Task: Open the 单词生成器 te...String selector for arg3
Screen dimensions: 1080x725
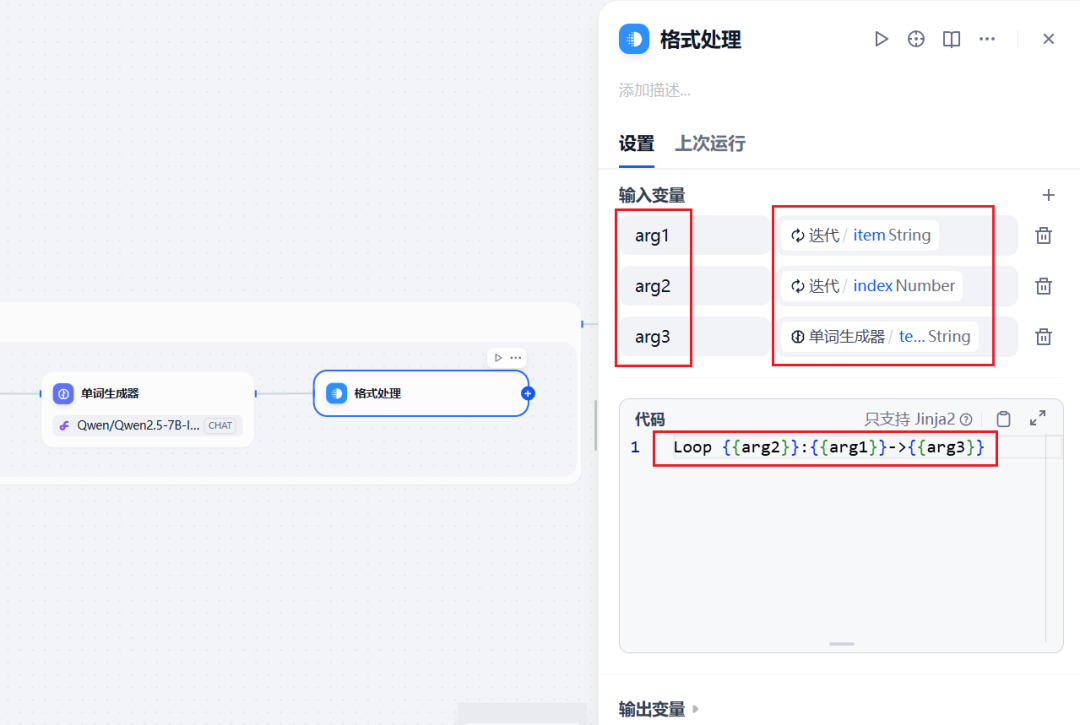Action: pyautogui.click(x=885, y=336)
